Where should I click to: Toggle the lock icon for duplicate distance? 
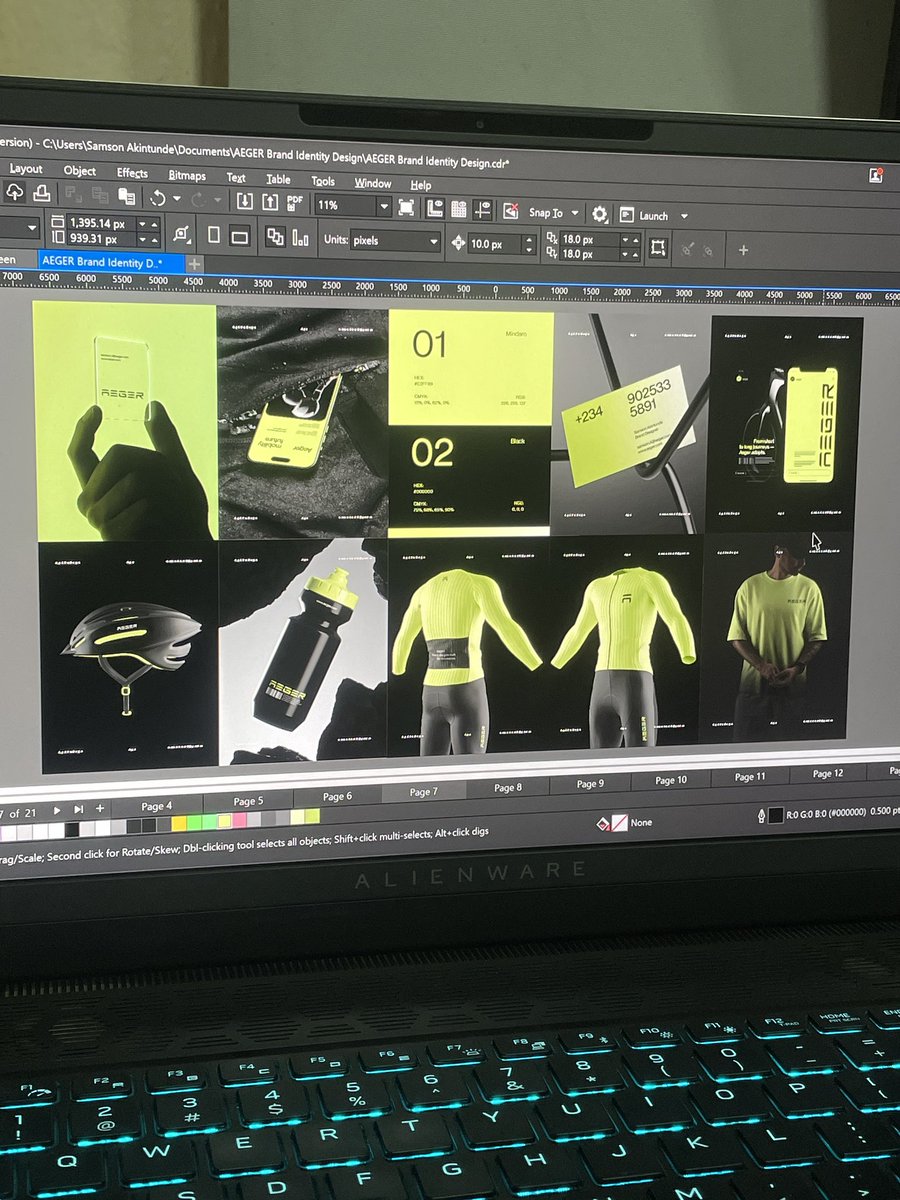click(686, 246)
